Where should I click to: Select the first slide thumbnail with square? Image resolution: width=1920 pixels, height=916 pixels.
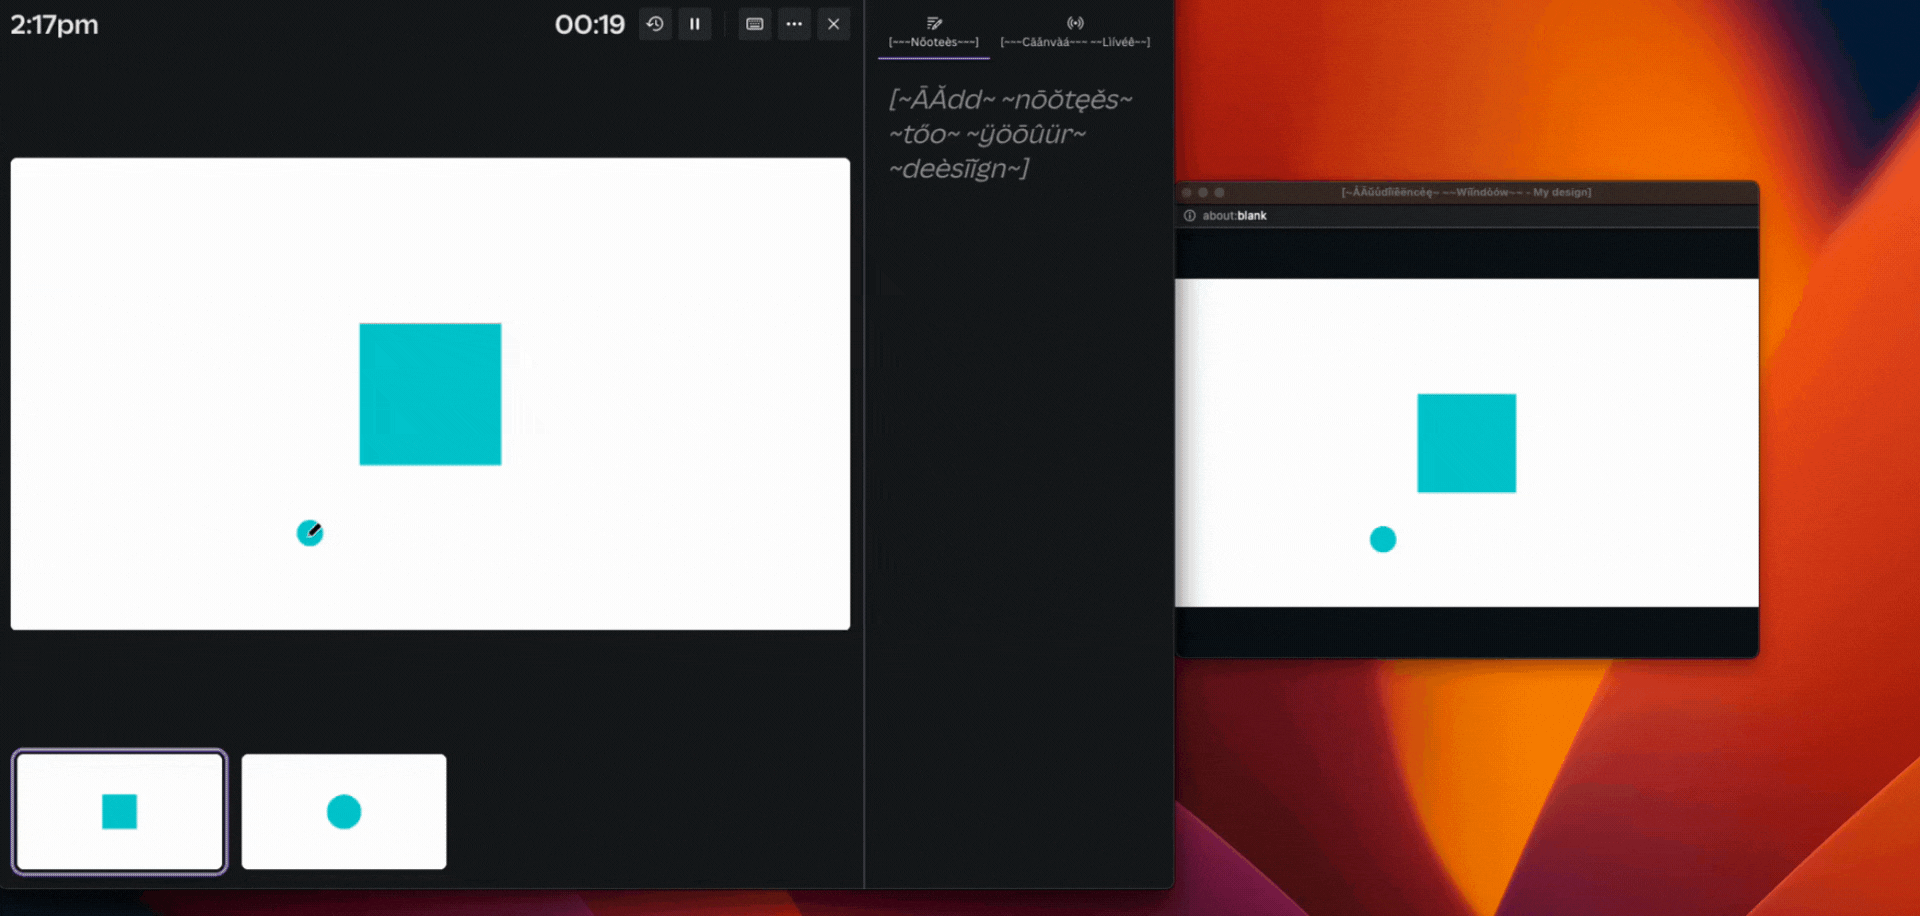120,811
